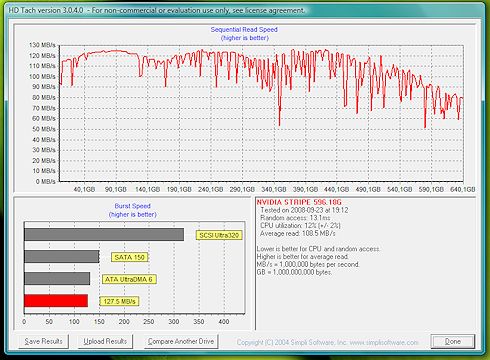Image resolution: width=490 pixels, height=360 pixels.
Task: Click the ATA UltraDMA 6 gray bar
Action: point(57,279)
